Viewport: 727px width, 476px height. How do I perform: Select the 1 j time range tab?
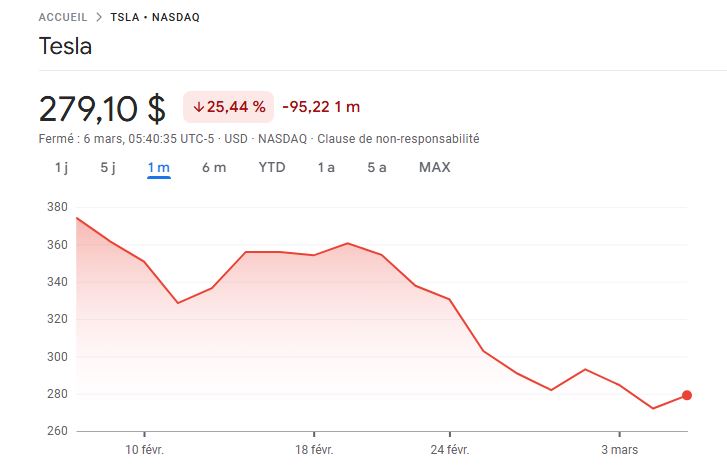coord(61,168)
